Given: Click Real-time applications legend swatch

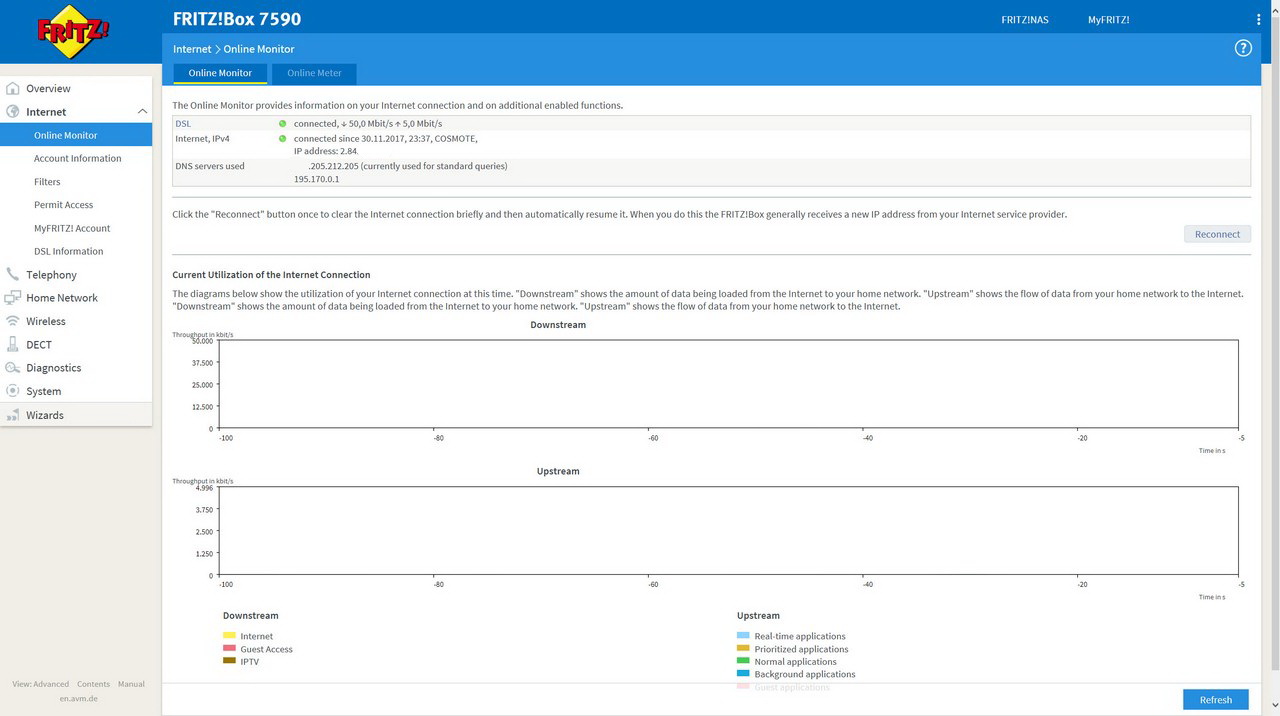Looking at the screenshot, I should 743,635.
